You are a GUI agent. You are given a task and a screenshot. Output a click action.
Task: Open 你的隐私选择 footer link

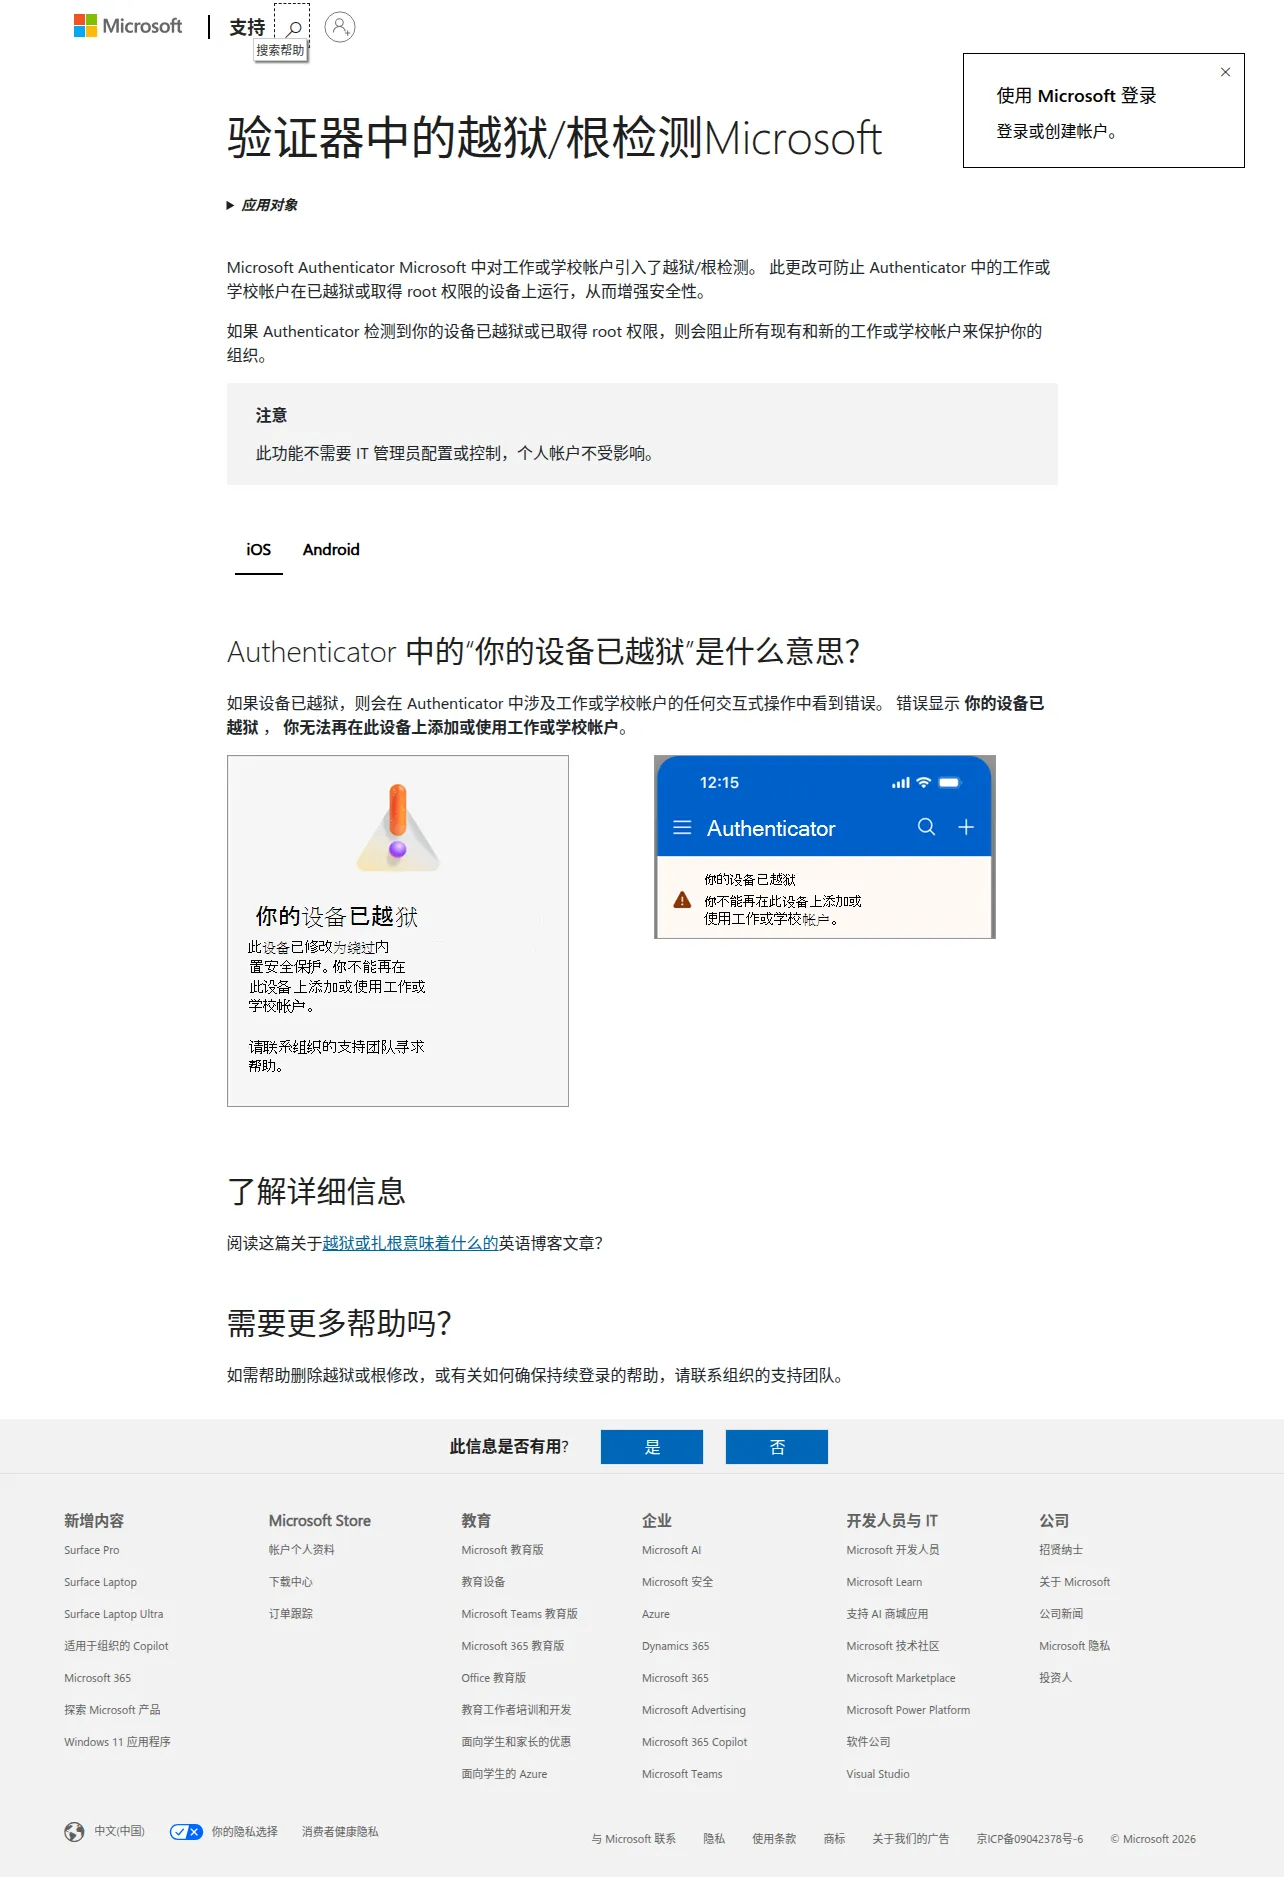pyautogui.click(x=245, y=1832)
